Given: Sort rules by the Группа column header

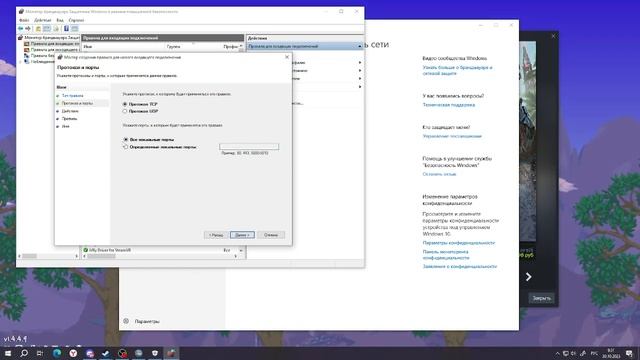Looking at the screenshot, I should pyautogui.click(x=173, y=47).
